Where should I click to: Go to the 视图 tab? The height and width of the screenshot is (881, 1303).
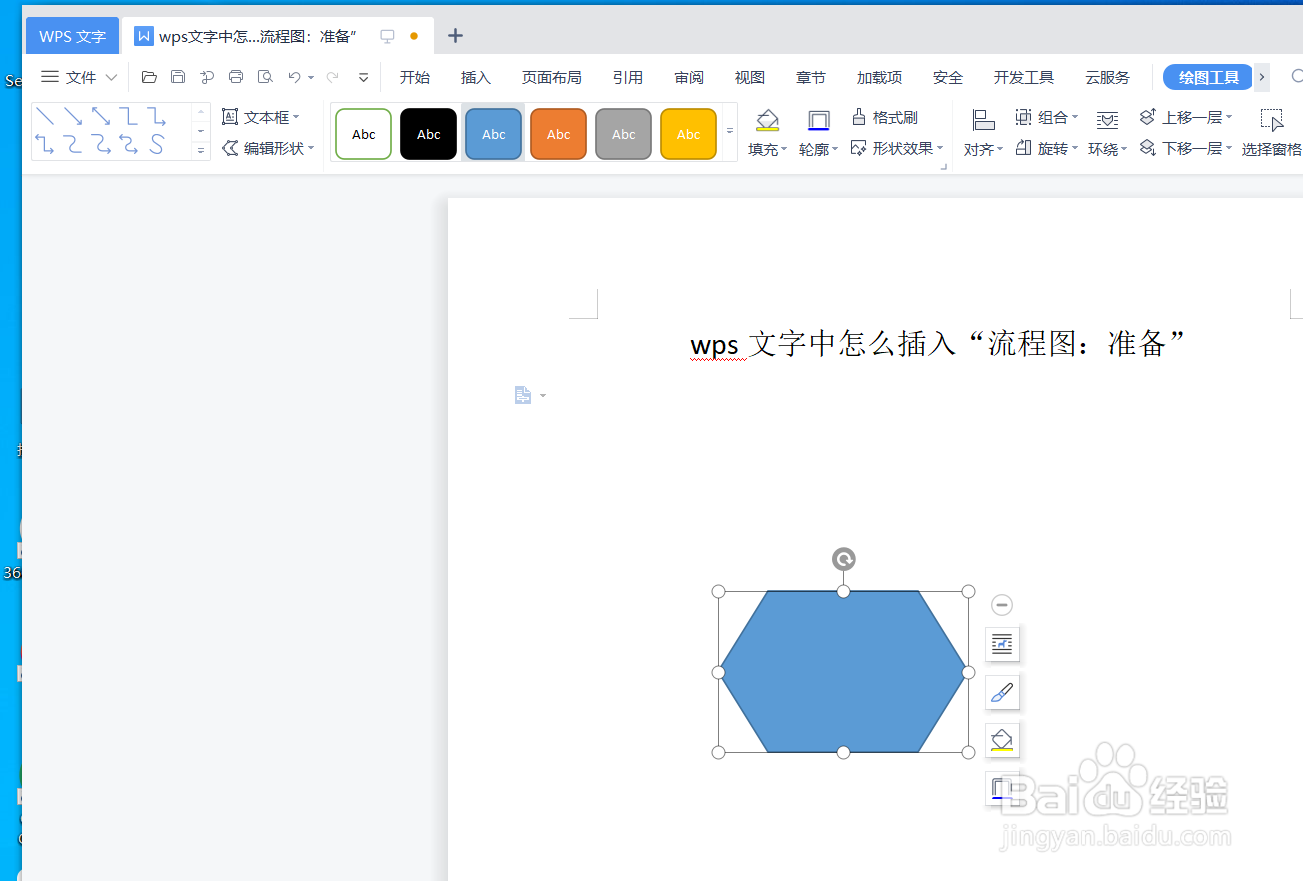[750, 77]
